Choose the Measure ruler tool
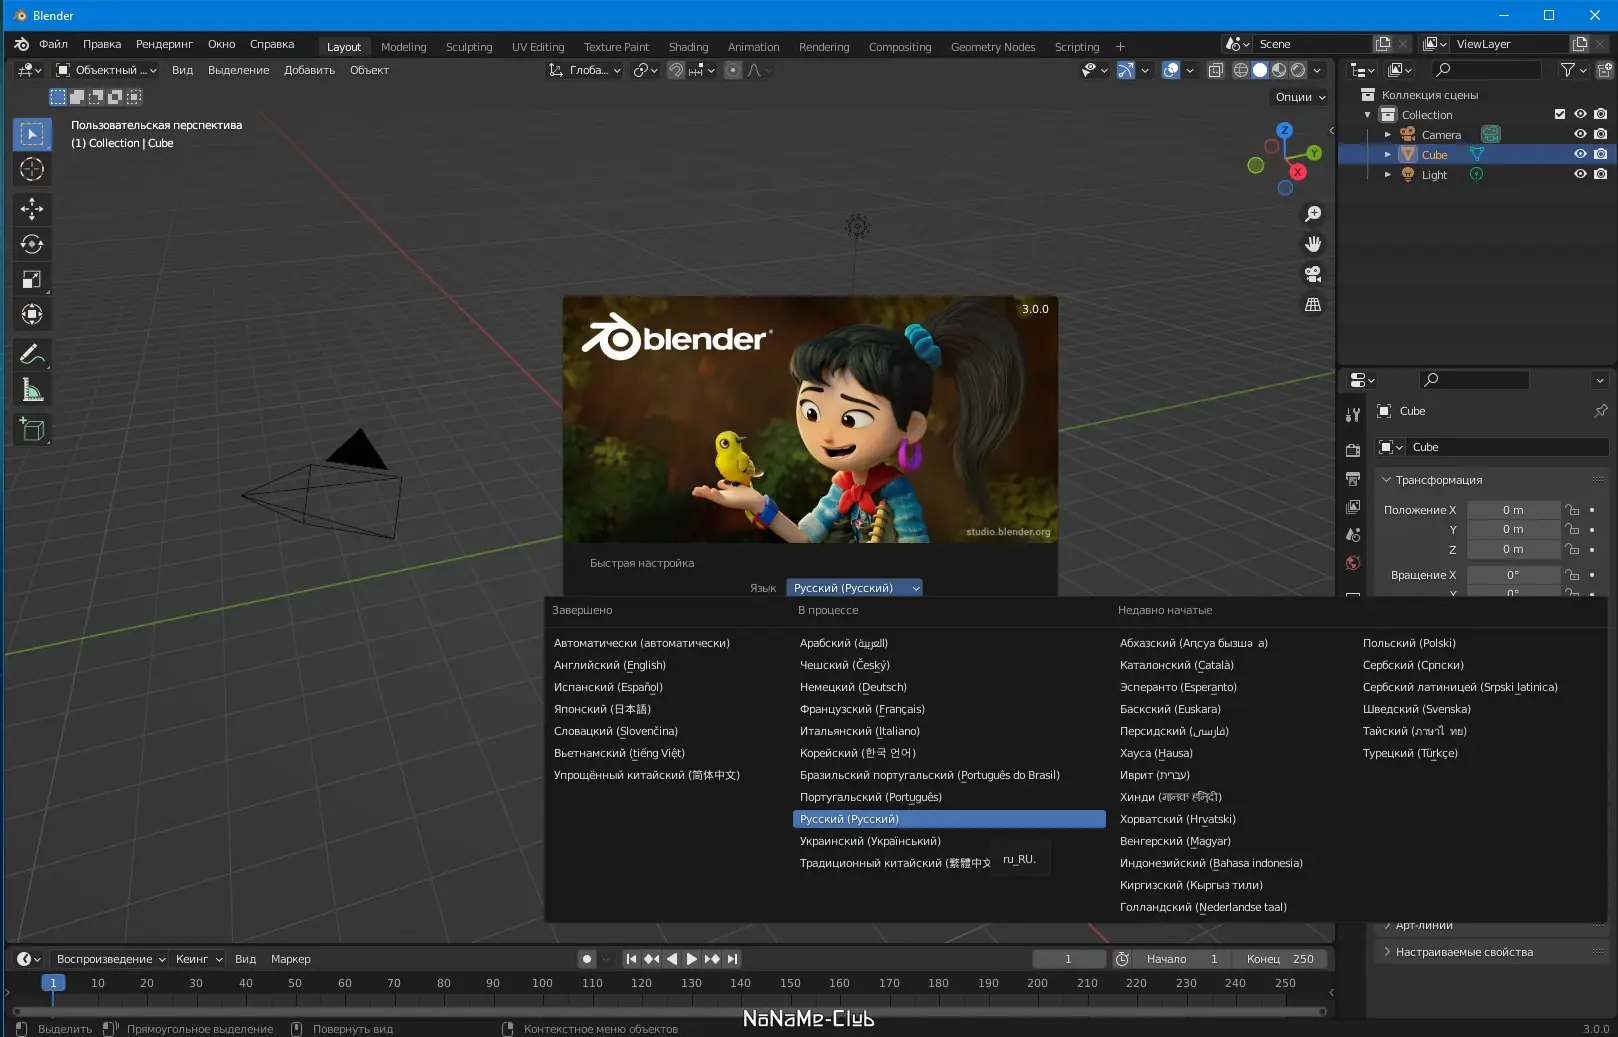The image size is (1618, 1037). (x=32, y=391)
